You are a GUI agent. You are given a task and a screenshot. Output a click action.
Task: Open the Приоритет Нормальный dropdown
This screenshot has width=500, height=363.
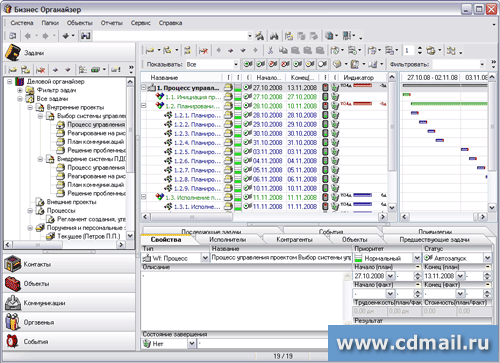click(x=387, y=258)
